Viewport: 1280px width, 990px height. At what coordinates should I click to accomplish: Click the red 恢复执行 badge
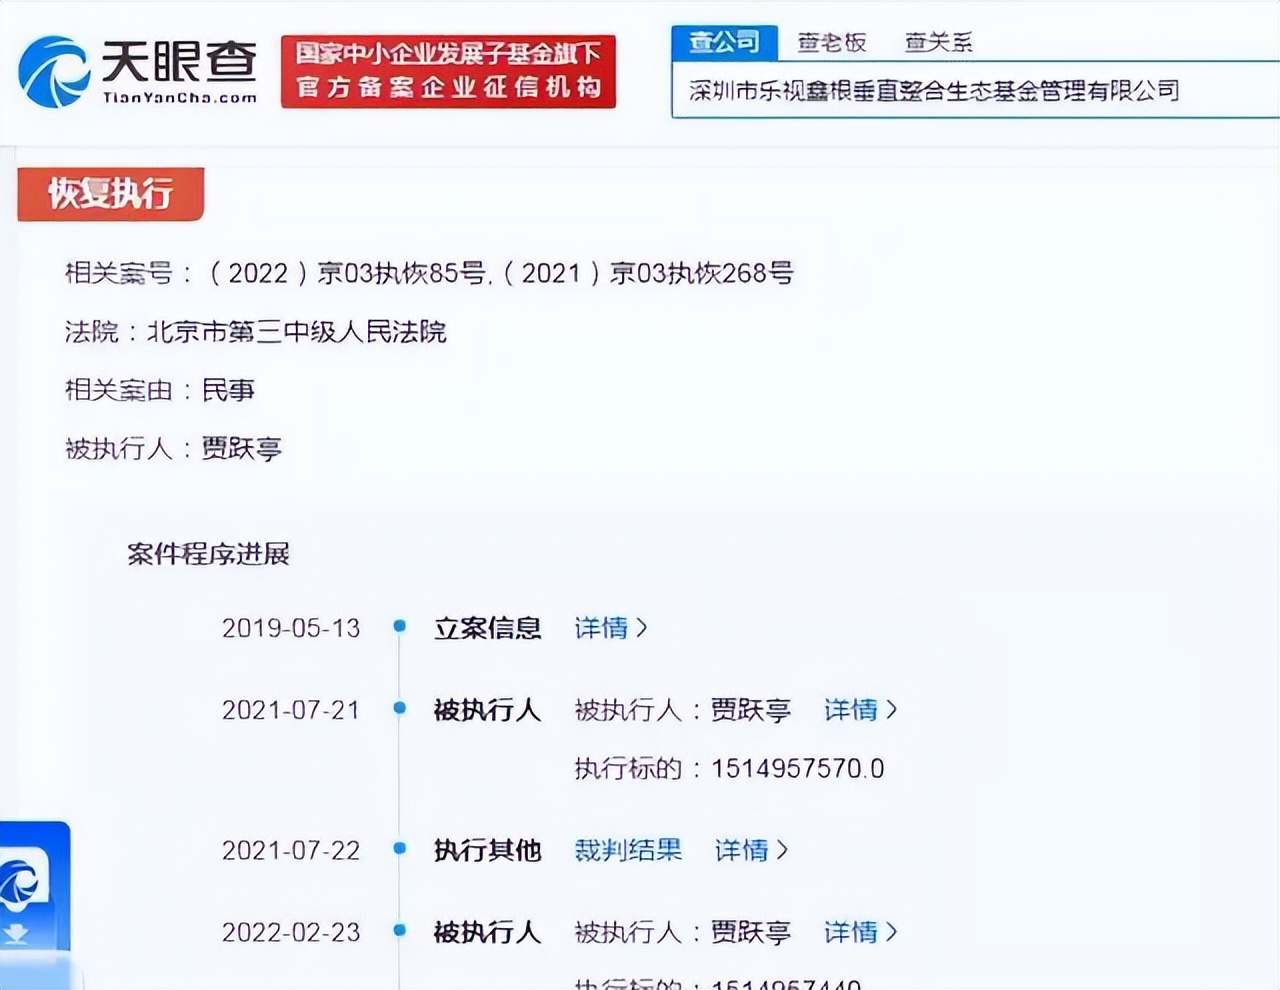pos(111,194)
